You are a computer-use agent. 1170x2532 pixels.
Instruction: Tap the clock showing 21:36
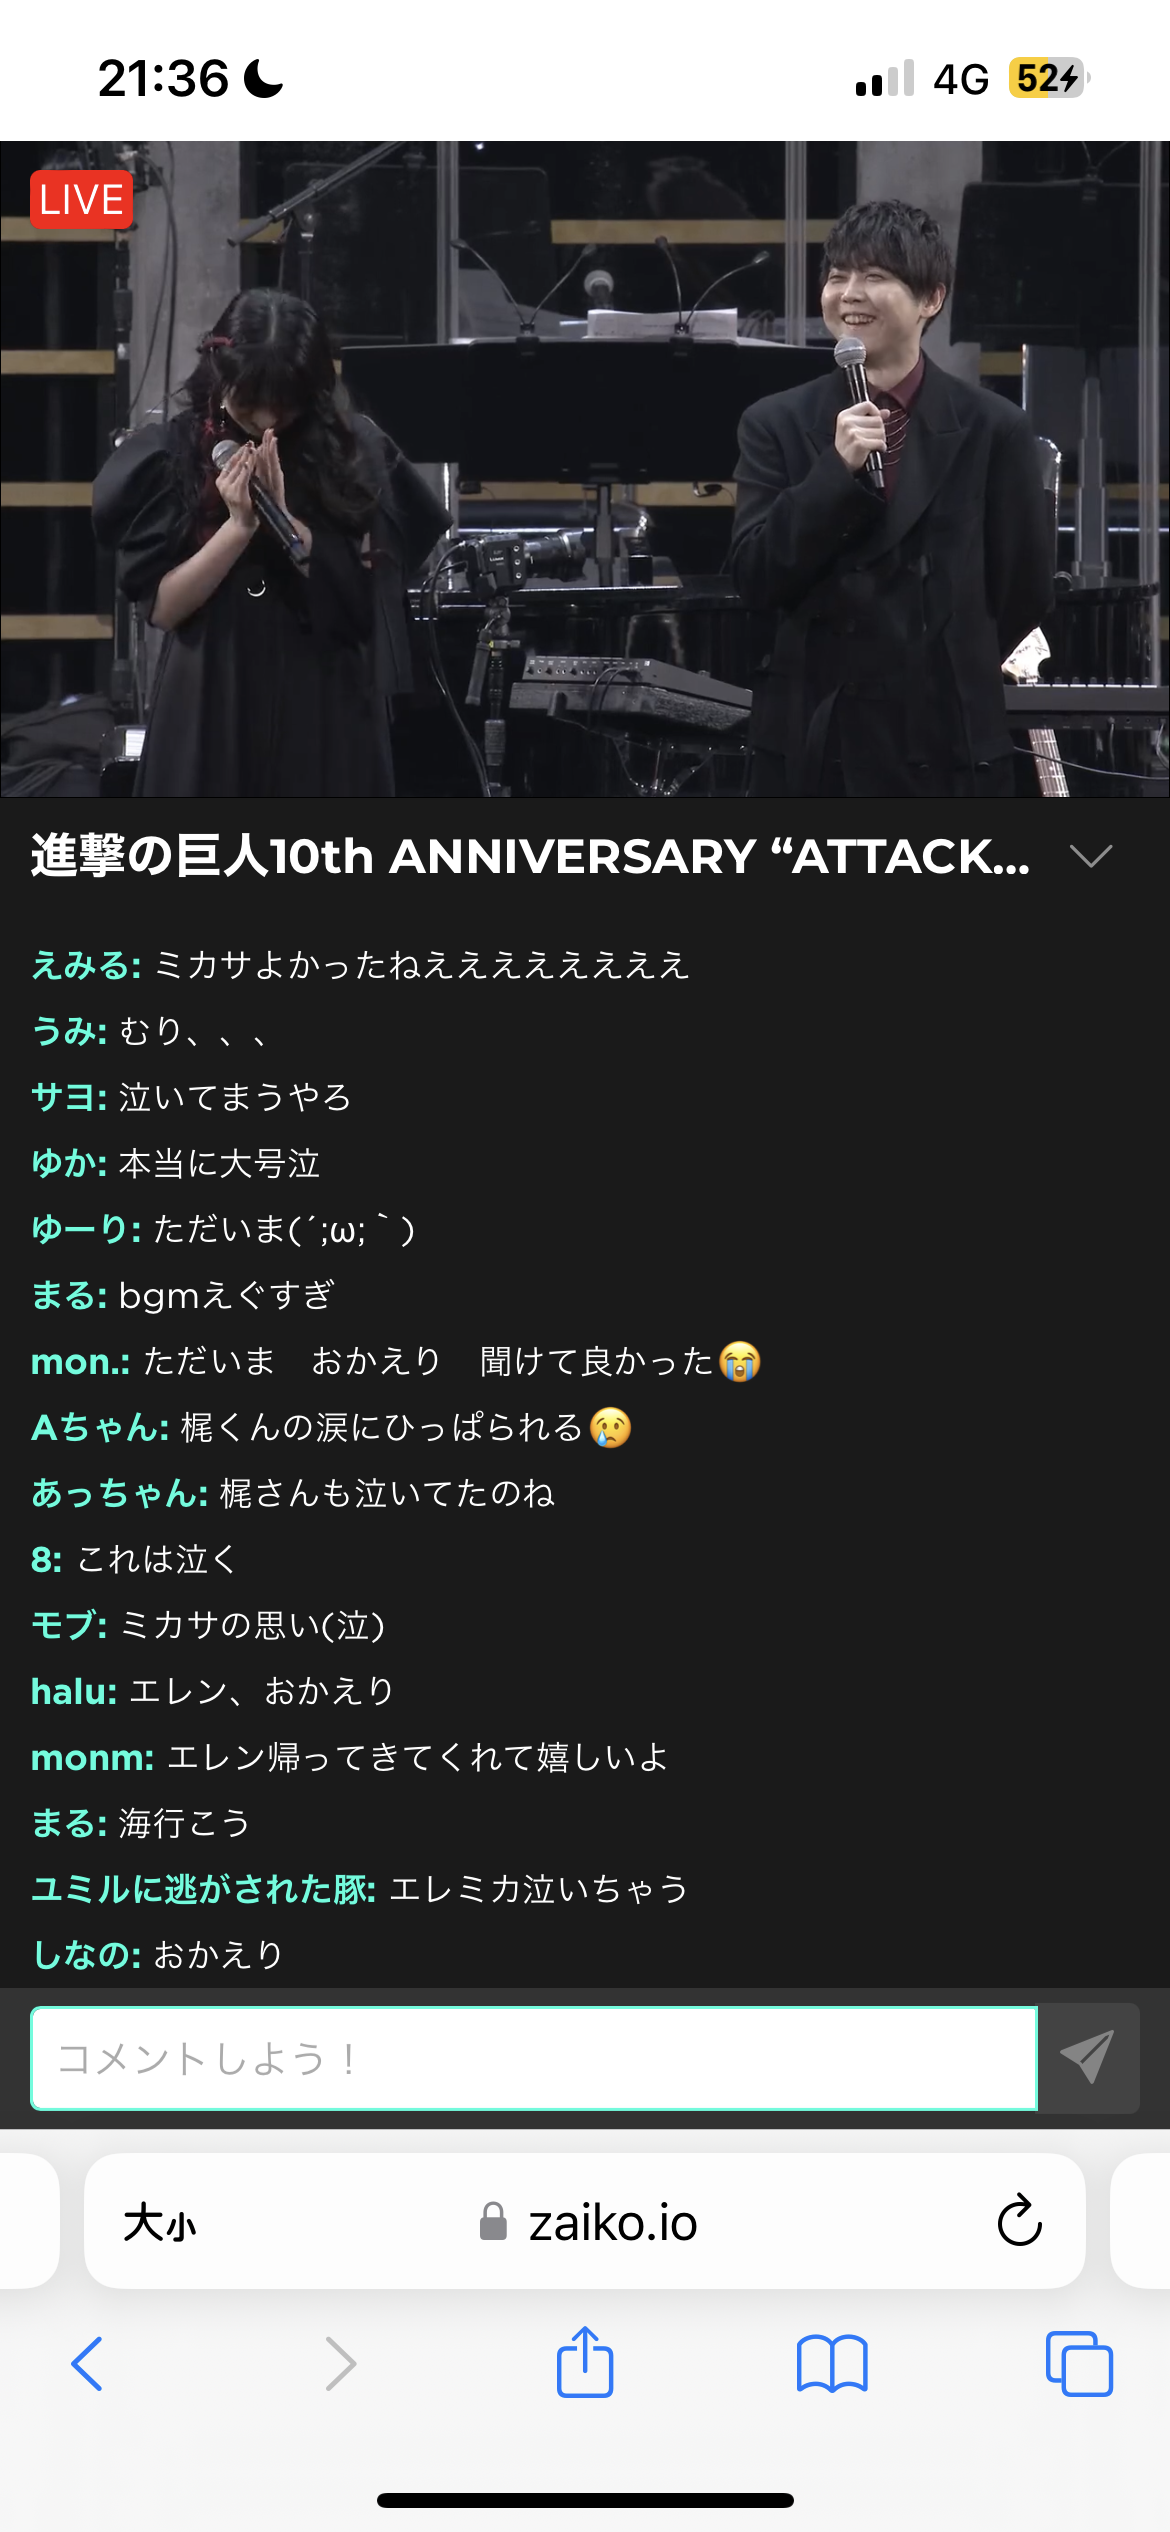(164, 78)
